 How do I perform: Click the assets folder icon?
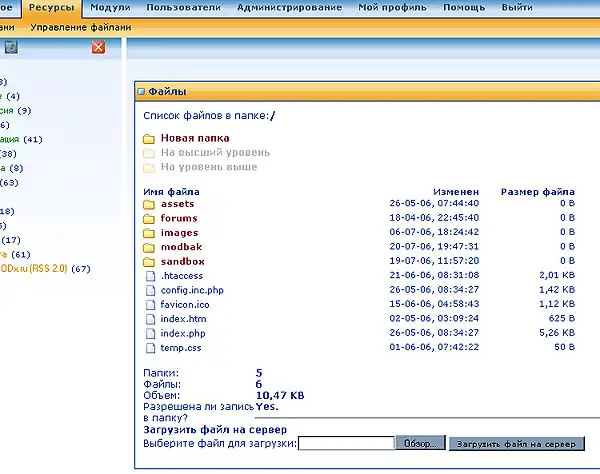point(149,204)
